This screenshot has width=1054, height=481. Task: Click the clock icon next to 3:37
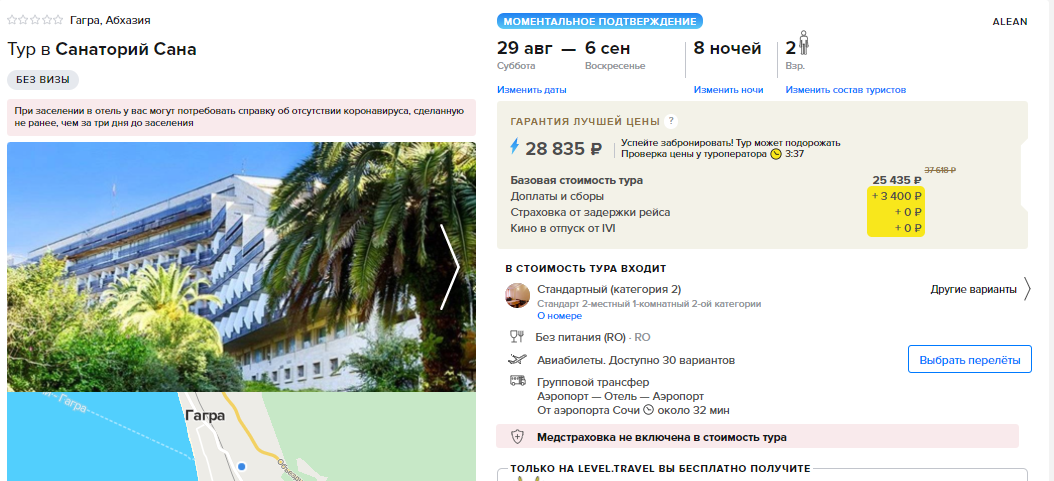click(x=776, y=154)
